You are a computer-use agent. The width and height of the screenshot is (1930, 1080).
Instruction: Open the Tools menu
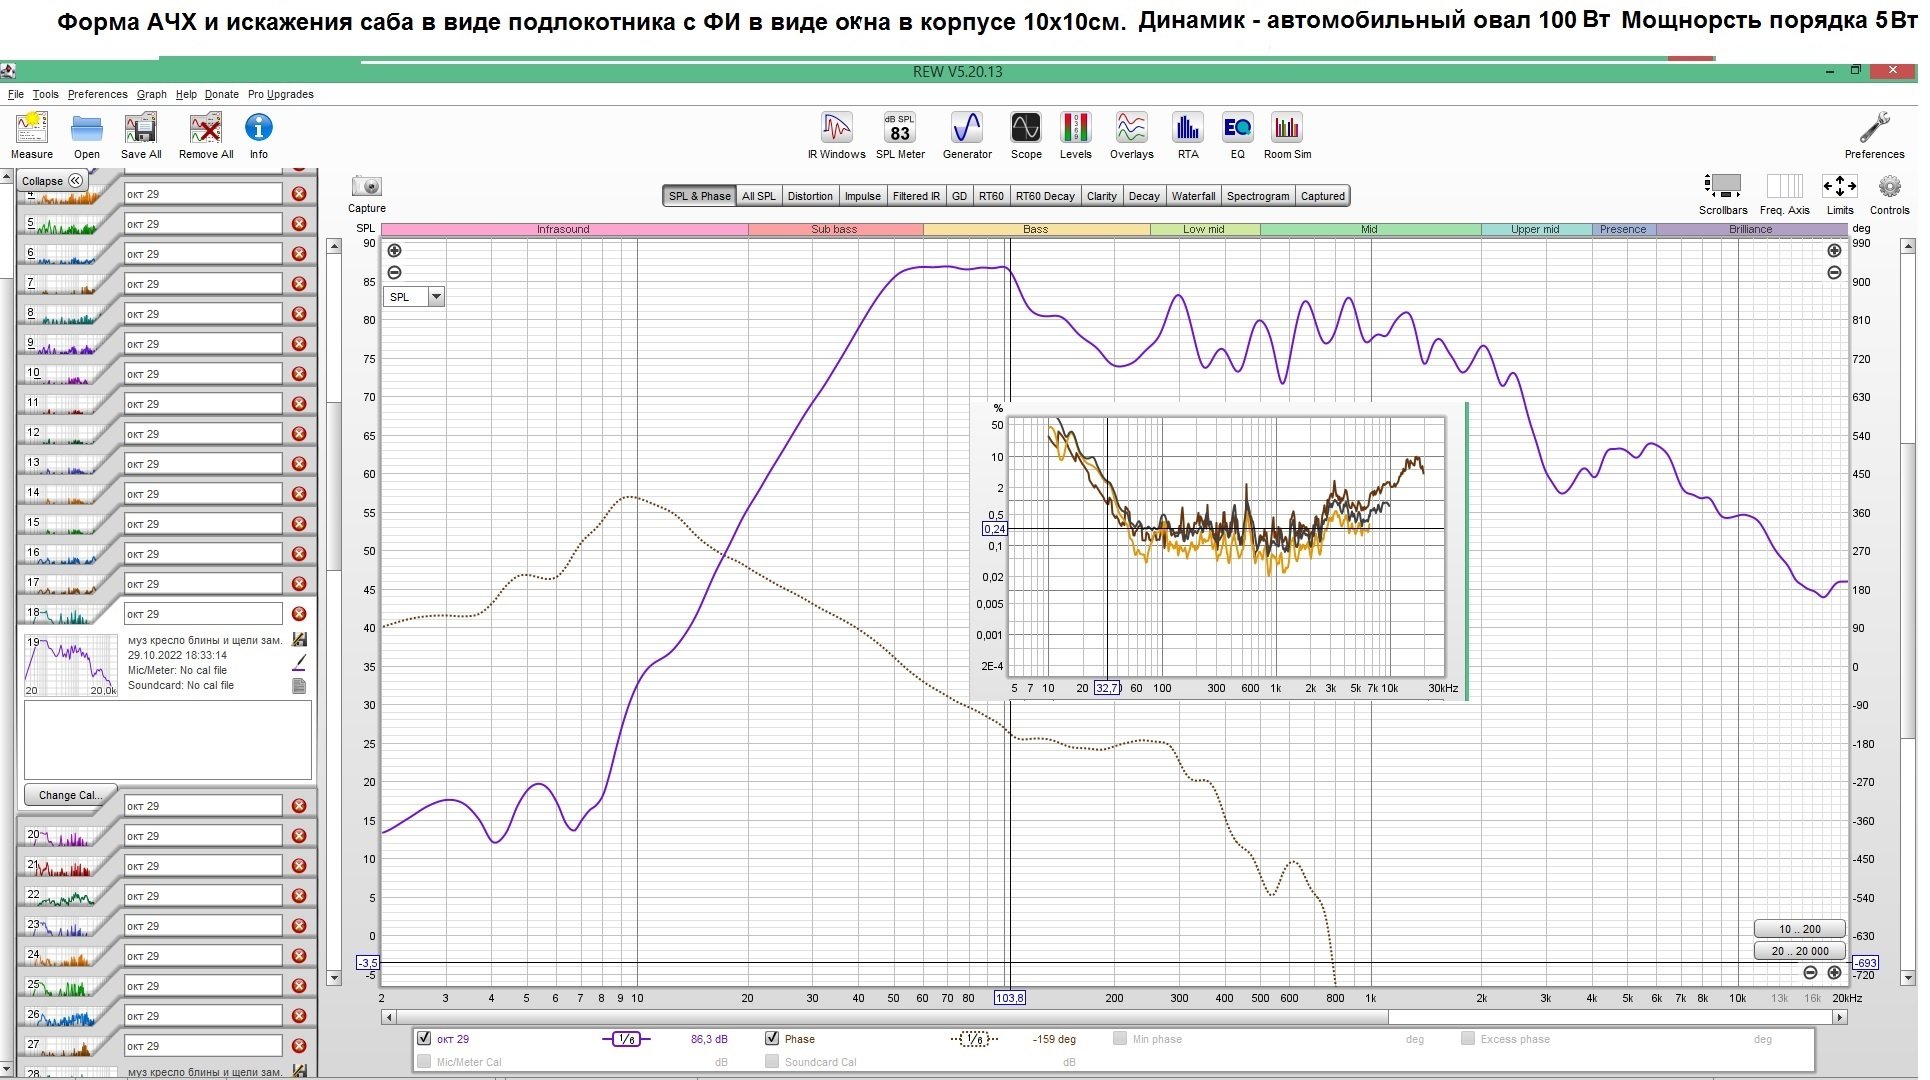click(x=45, y=94)
